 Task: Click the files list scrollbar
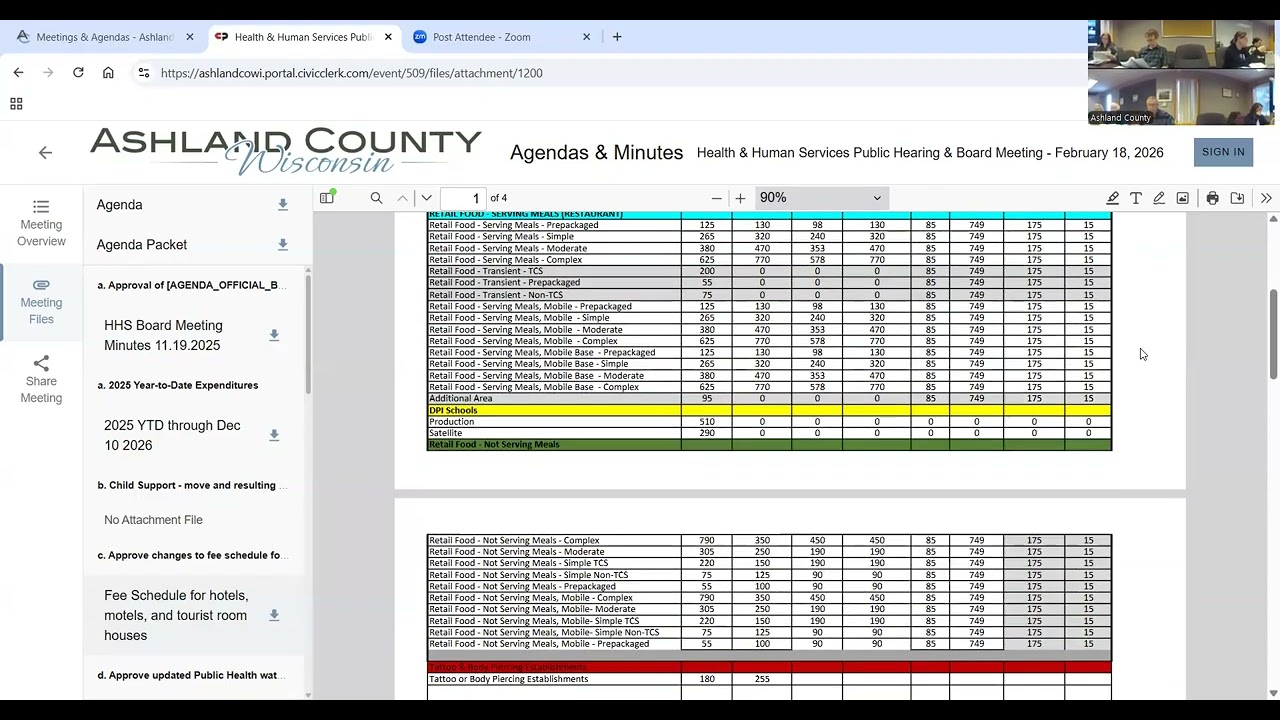click(x=308, y=333)
